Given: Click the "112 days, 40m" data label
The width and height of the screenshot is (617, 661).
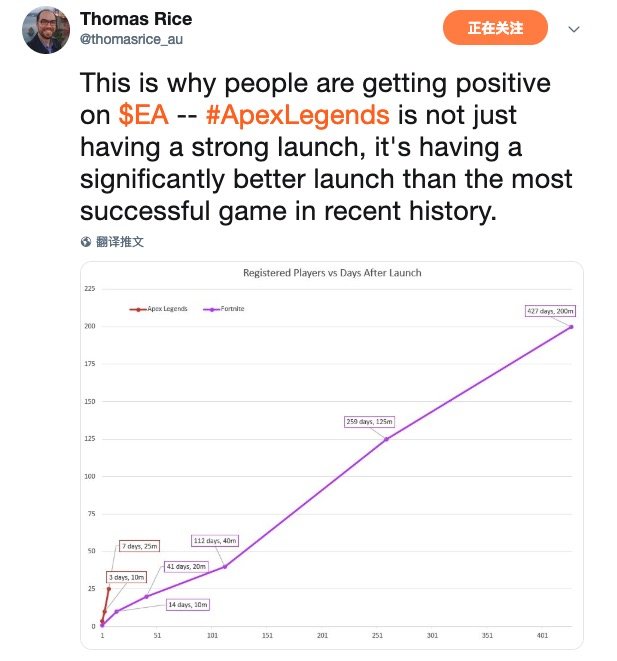Looking at the screenshot, I should [216, 541].
